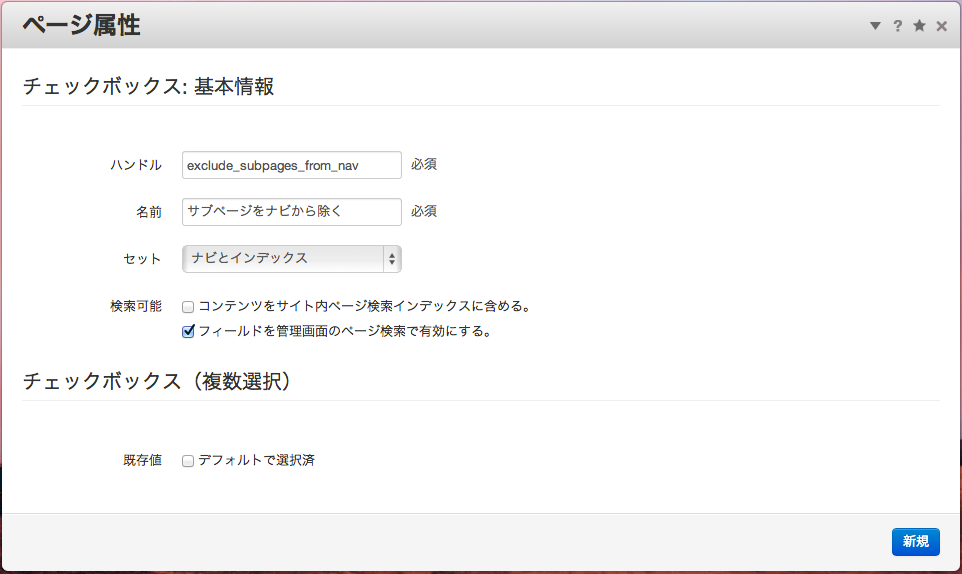Click the セット field label
The width and height of the screenshot is (962, 574).
(x=142, y=259)
